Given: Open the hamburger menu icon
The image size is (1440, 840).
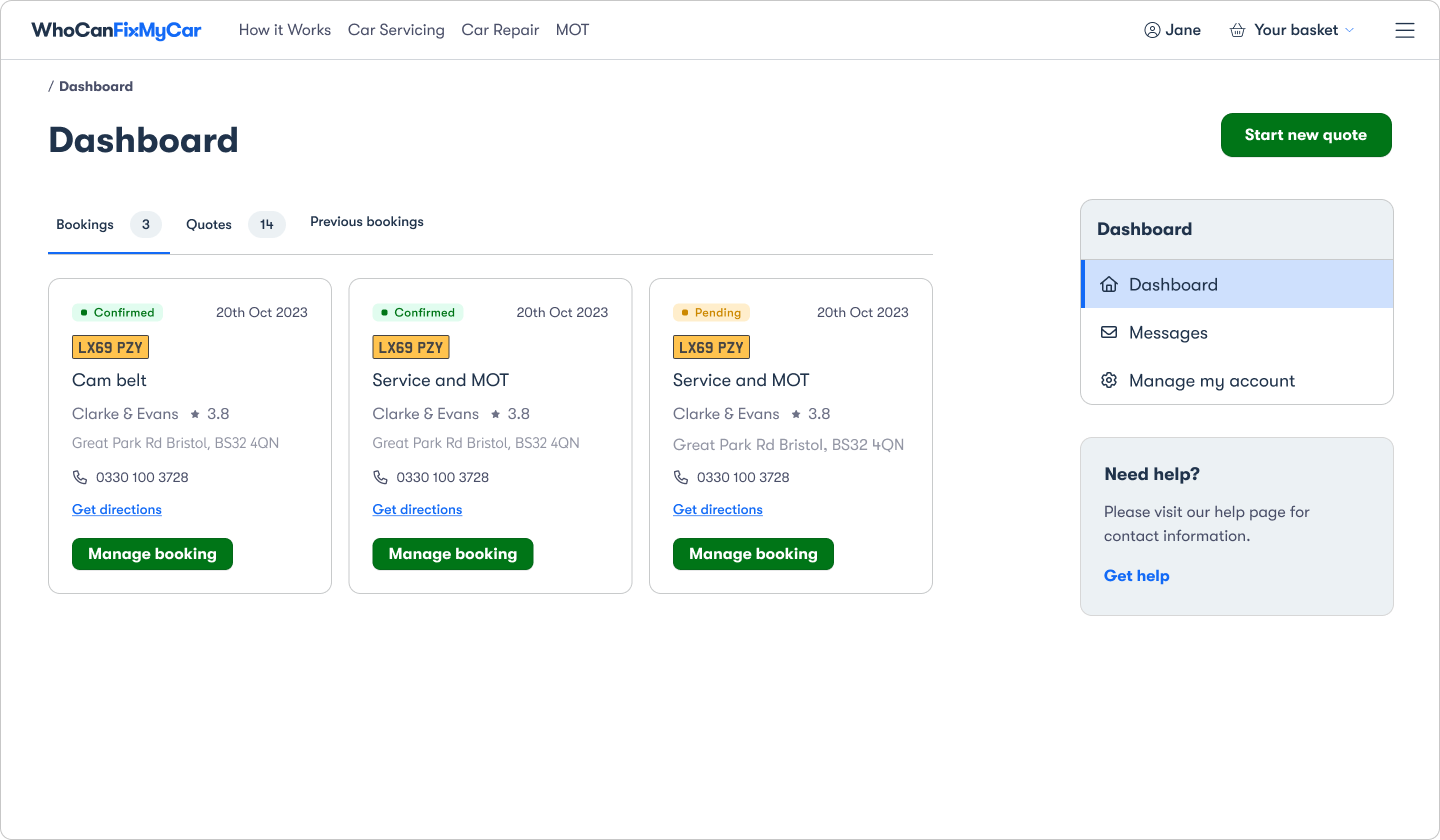Looking at the screenshot, I should (1405, 30).
